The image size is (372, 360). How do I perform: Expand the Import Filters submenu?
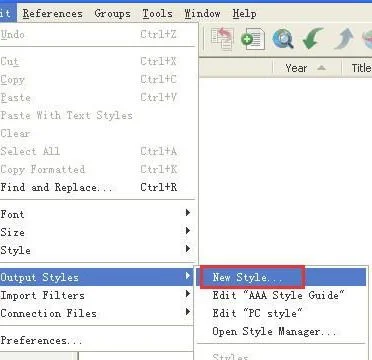click(x=96, y=295)
